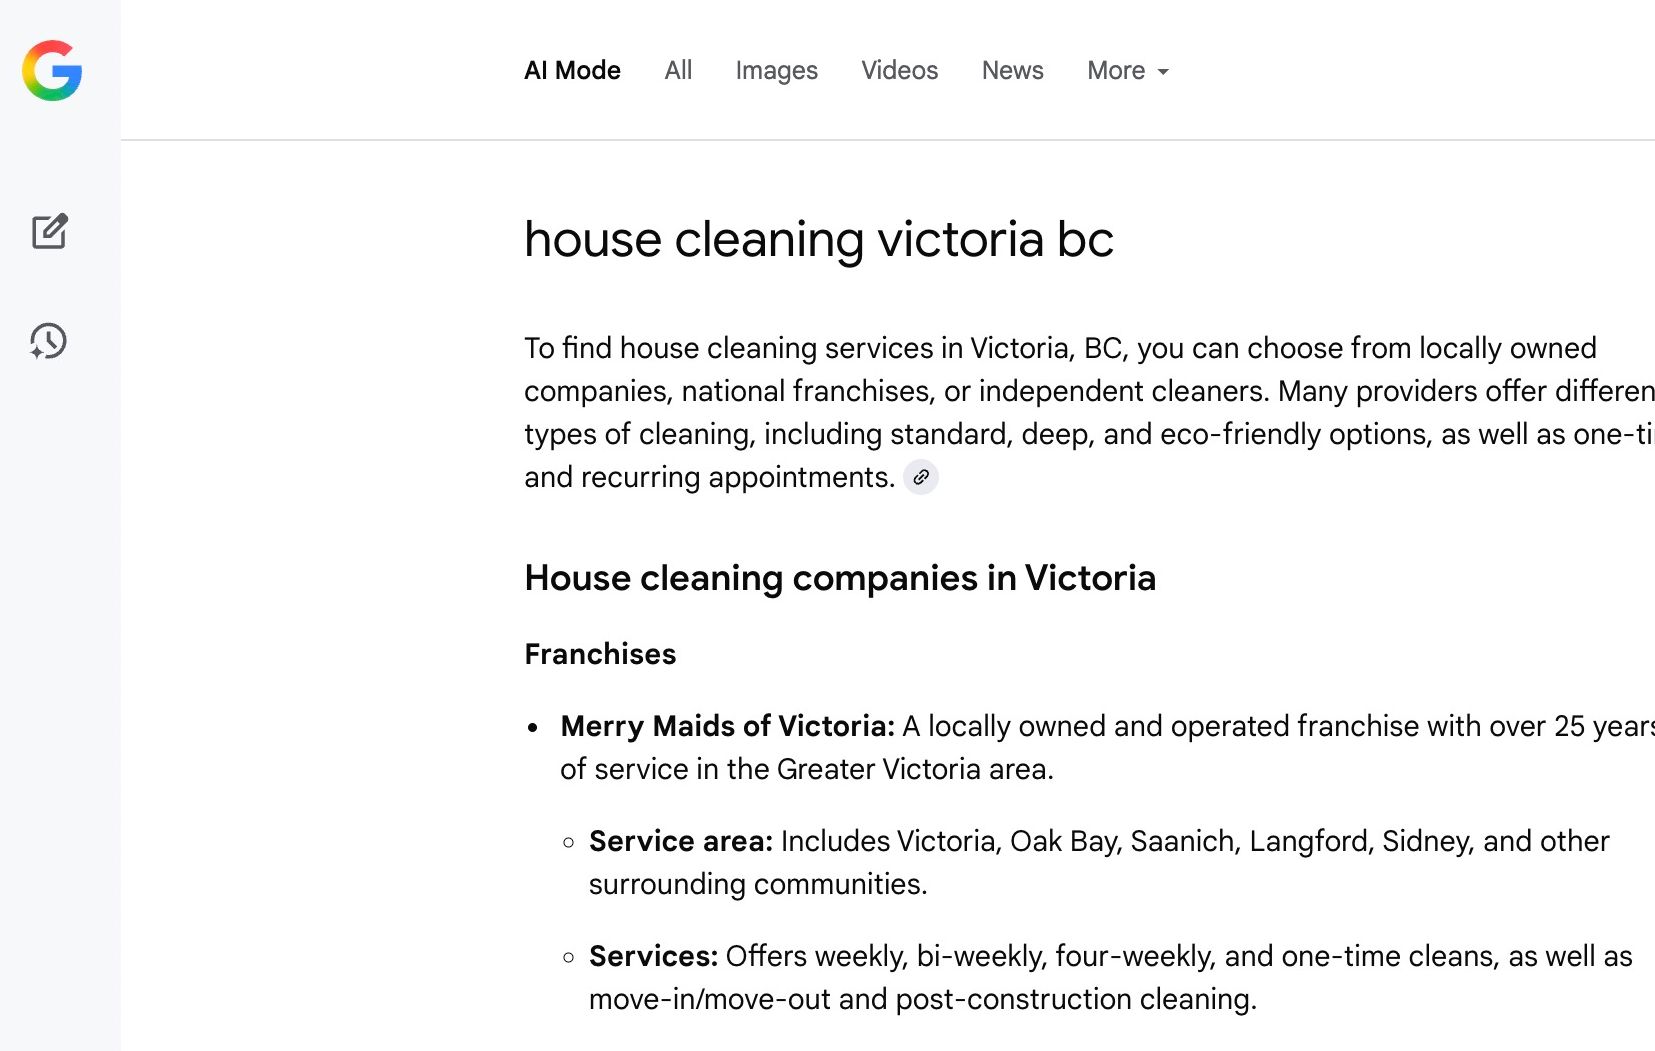This screenshot has height=1051, width=1655.
Task: Open AI Mode history clock icon
Action: (48, 341)
